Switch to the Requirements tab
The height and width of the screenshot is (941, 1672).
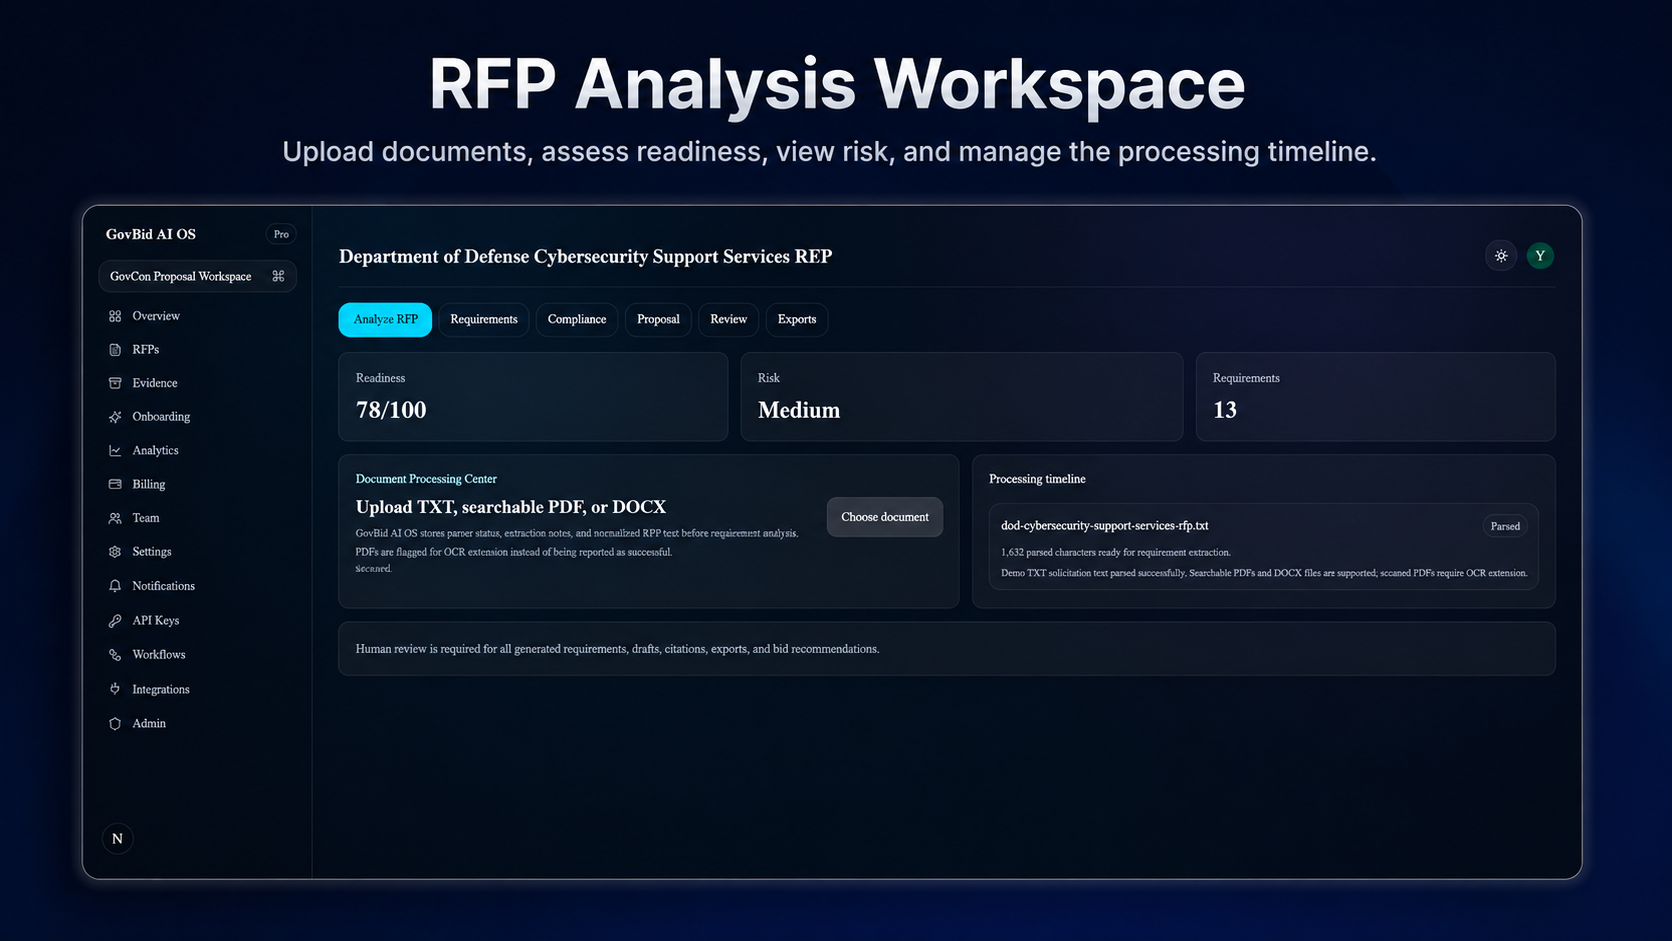[x=484, y=320]
